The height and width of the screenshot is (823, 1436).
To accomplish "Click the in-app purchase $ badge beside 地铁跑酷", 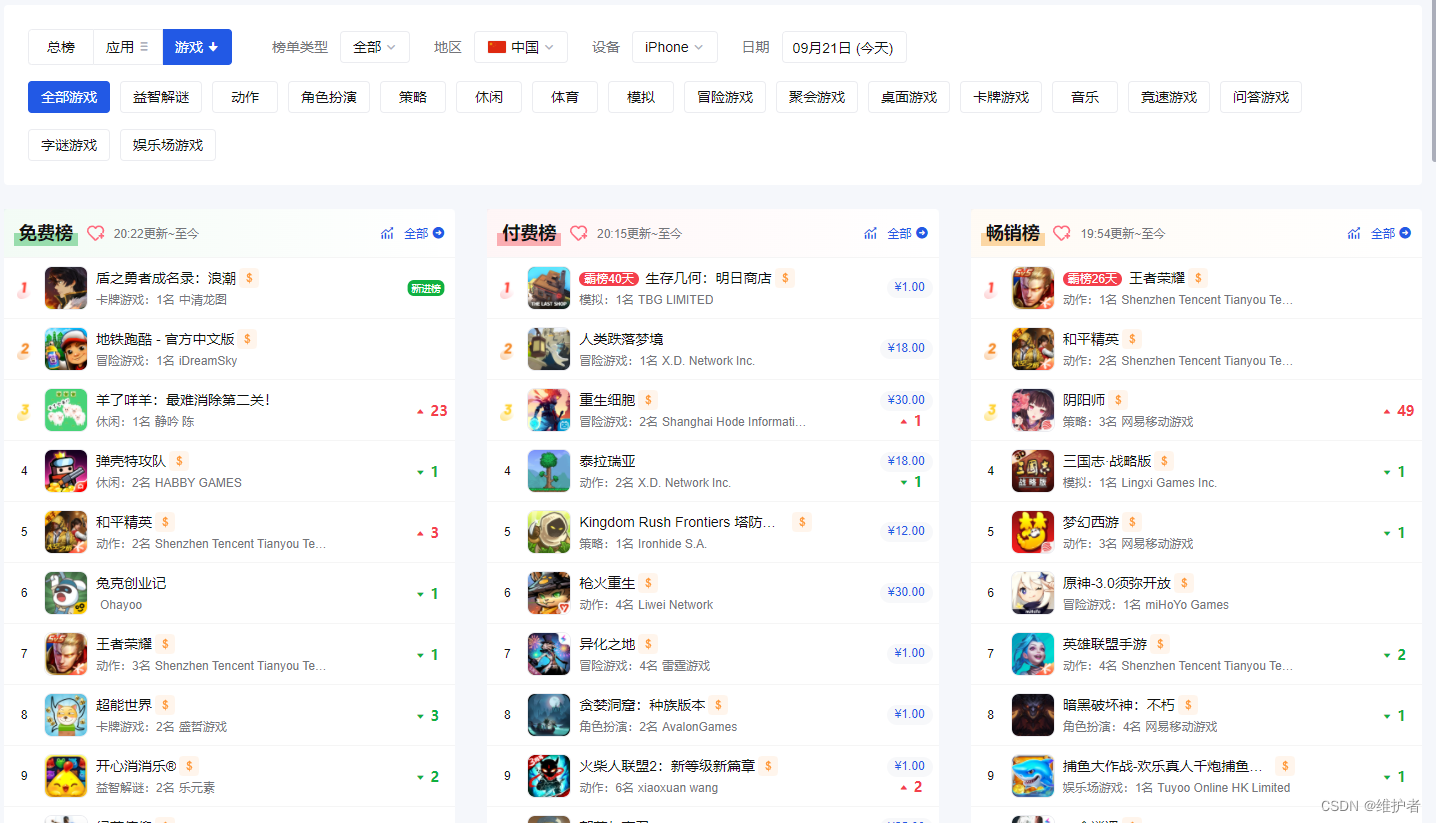I will [248, 339].
